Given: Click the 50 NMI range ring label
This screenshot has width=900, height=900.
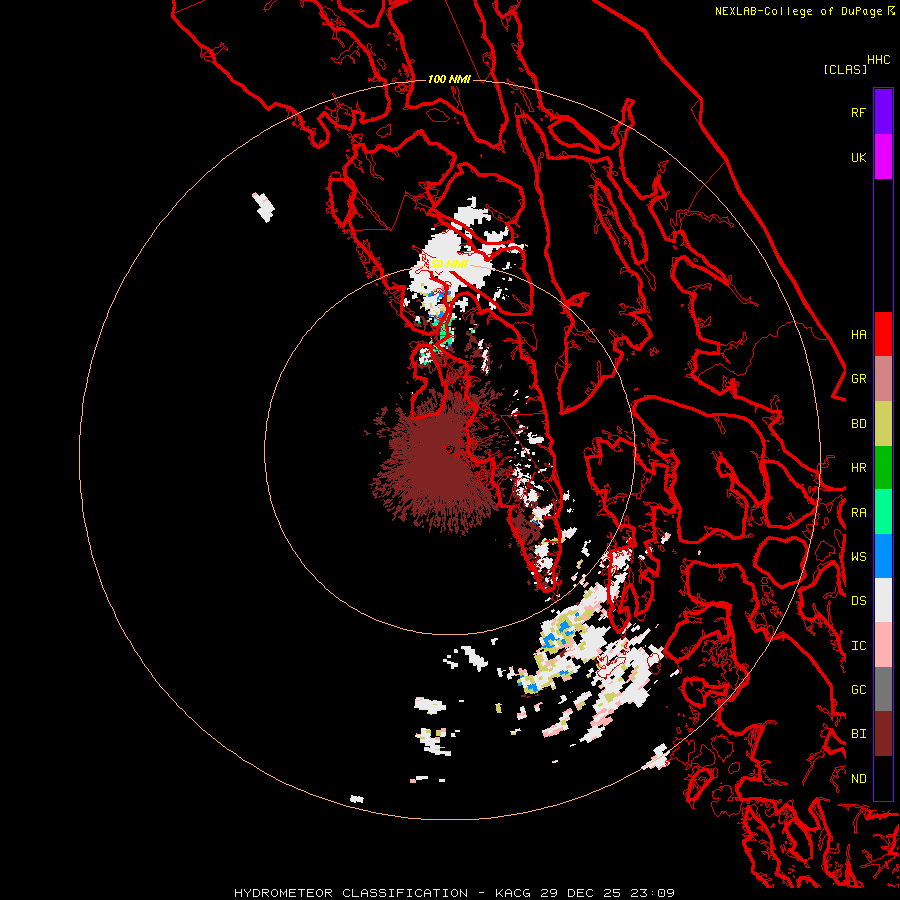Looking at the screenshot, I should [x=449, y=264].
